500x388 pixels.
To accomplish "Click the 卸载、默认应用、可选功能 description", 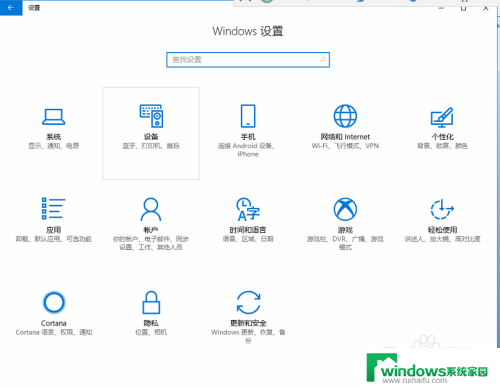I will pos(54,239).
